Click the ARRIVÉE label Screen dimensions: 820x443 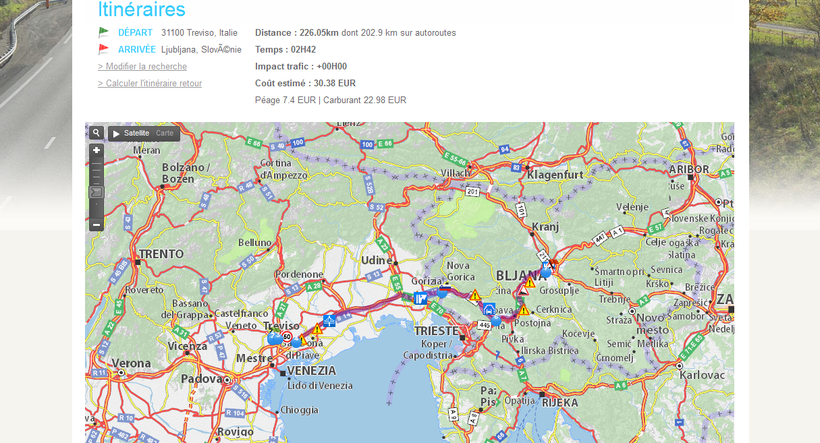click(137, 49)
